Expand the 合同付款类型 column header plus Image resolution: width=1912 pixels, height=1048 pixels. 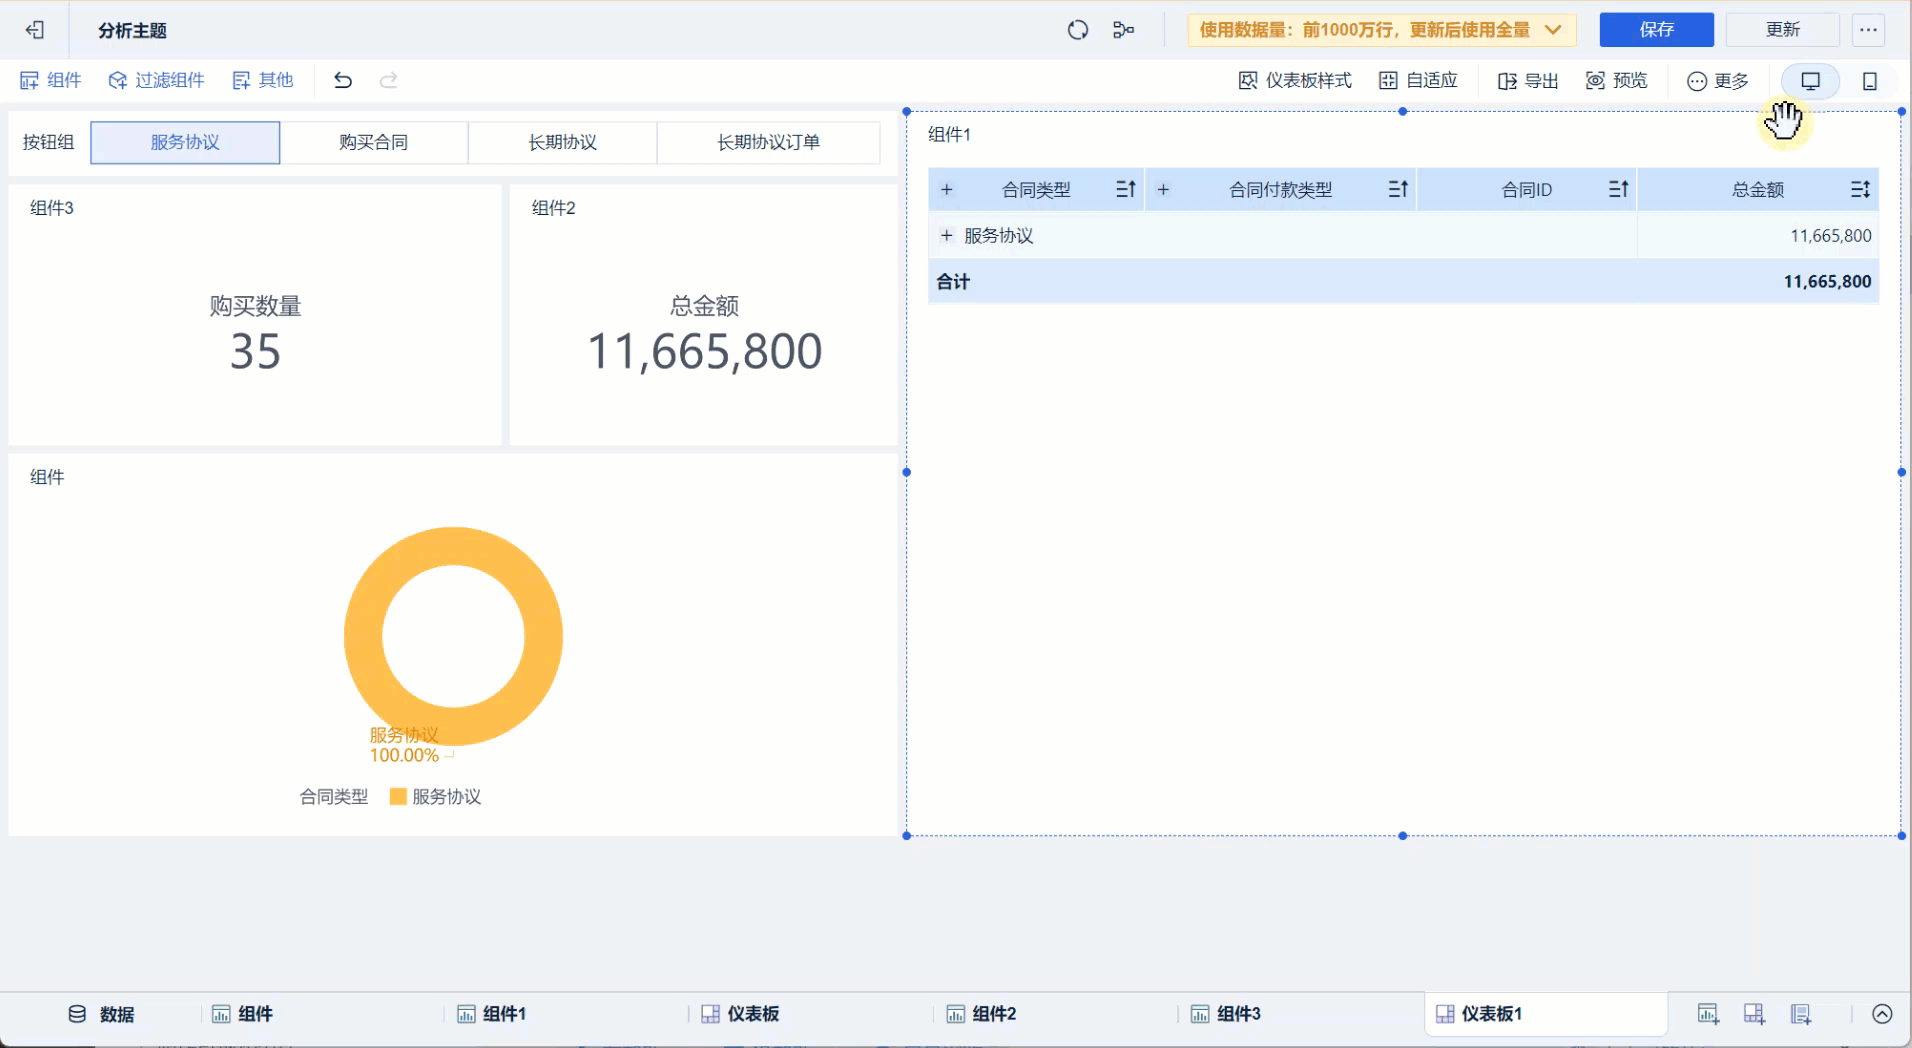point(1163,189)
